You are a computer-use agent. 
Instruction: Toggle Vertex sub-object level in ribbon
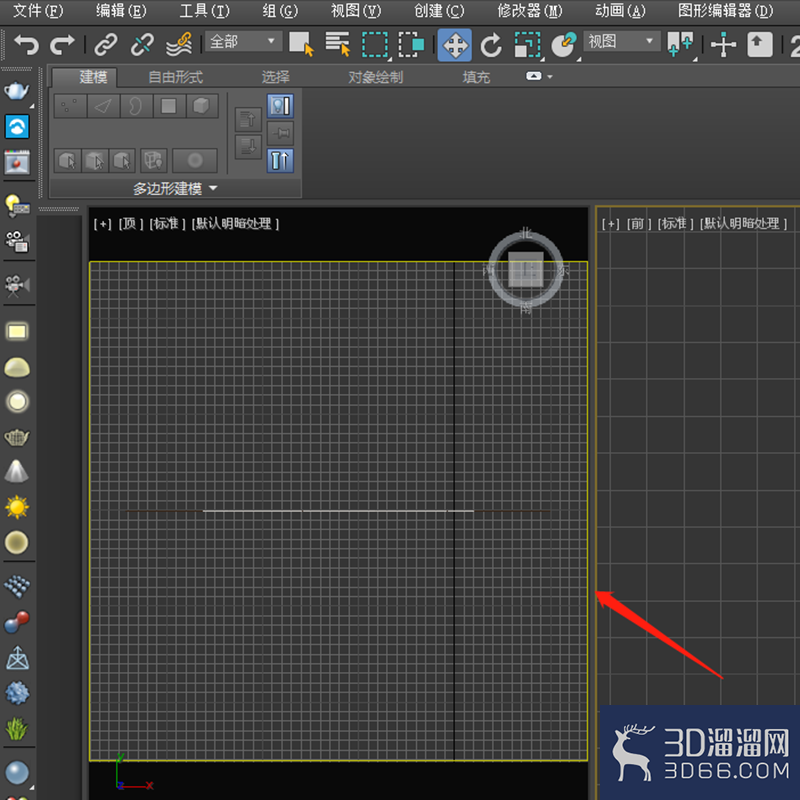coord(70,106)
